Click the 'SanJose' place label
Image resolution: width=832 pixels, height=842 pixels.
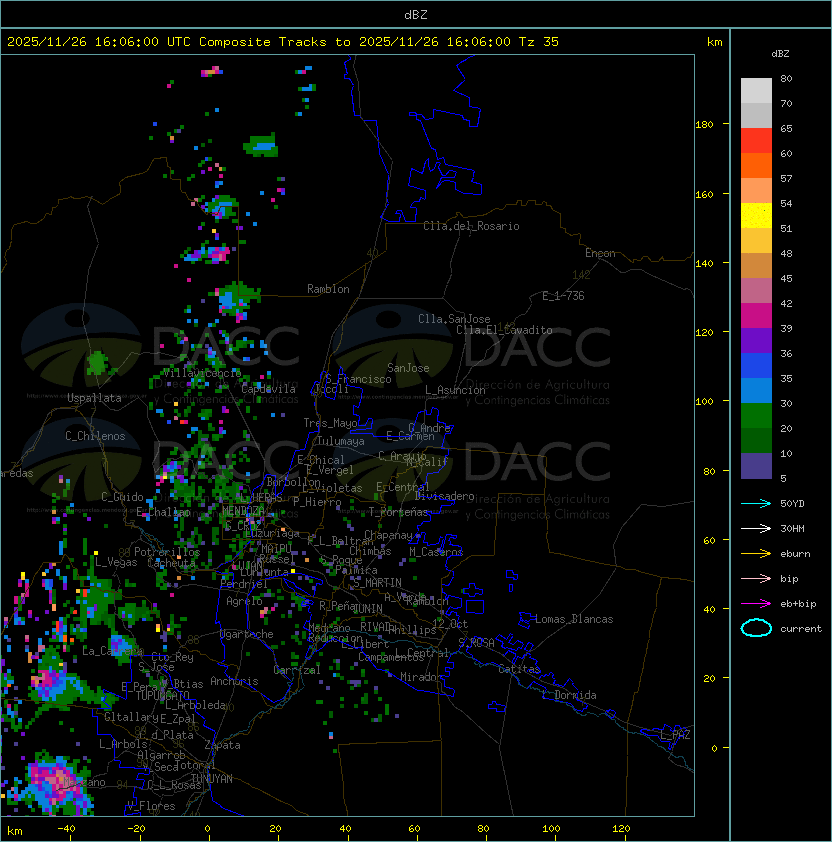pyautogui.click(x=408, y=368)
